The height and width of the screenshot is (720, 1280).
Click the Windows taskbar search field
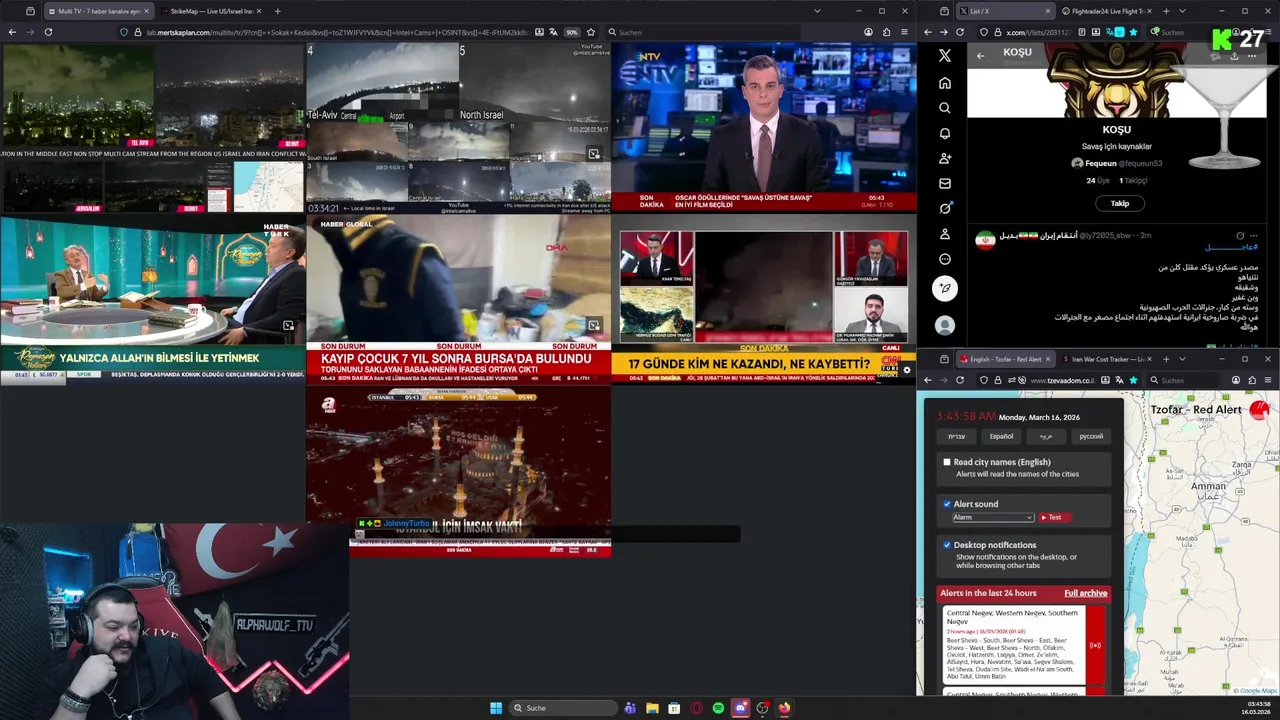(x=563, y=708)
